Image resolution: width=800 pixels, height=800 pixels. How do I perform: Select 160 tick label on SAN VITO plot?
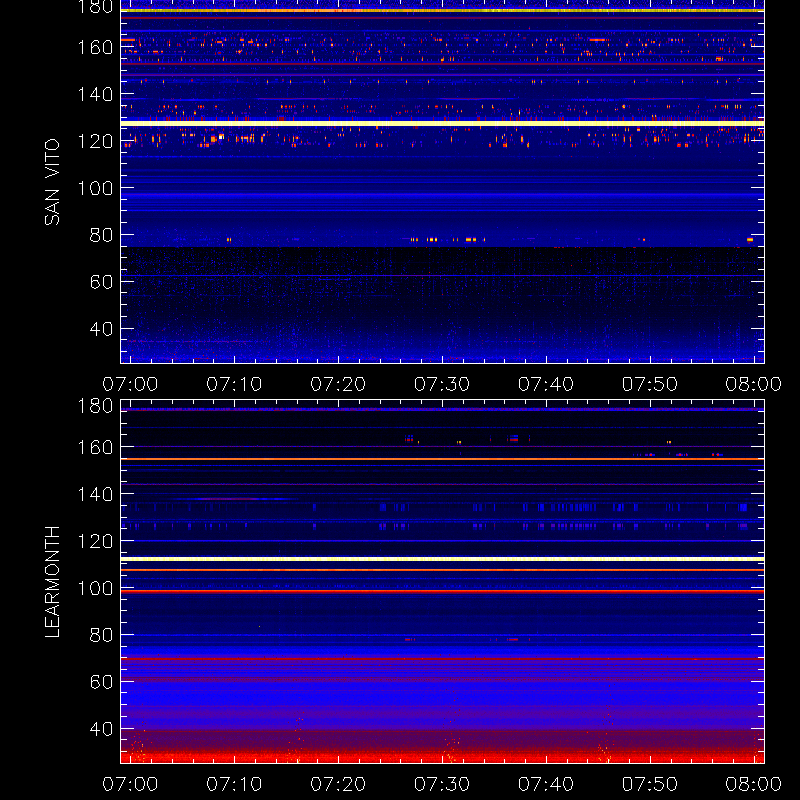coord(95,47)
